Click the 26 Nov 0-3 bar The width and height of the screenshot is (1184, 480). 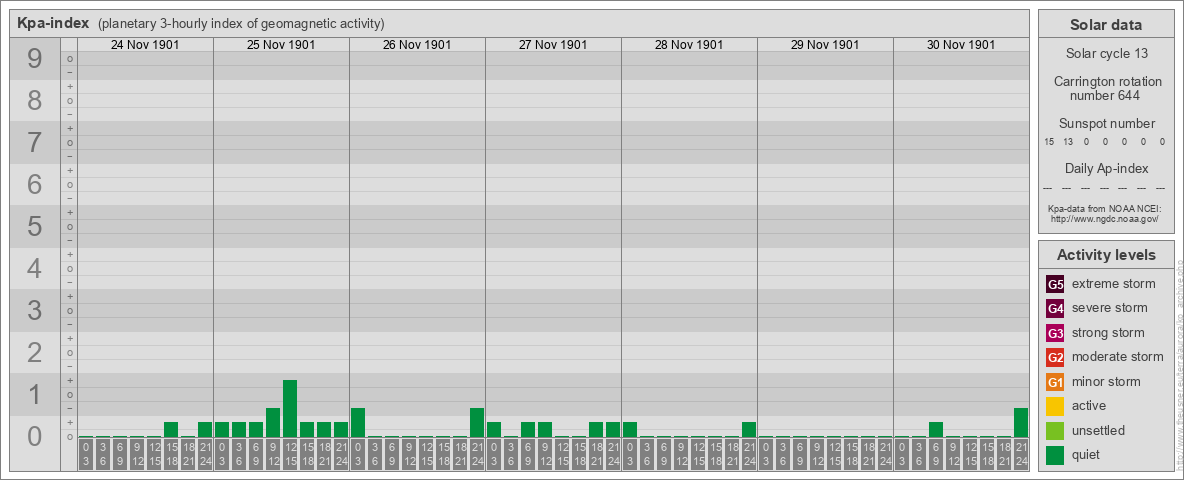358,423
